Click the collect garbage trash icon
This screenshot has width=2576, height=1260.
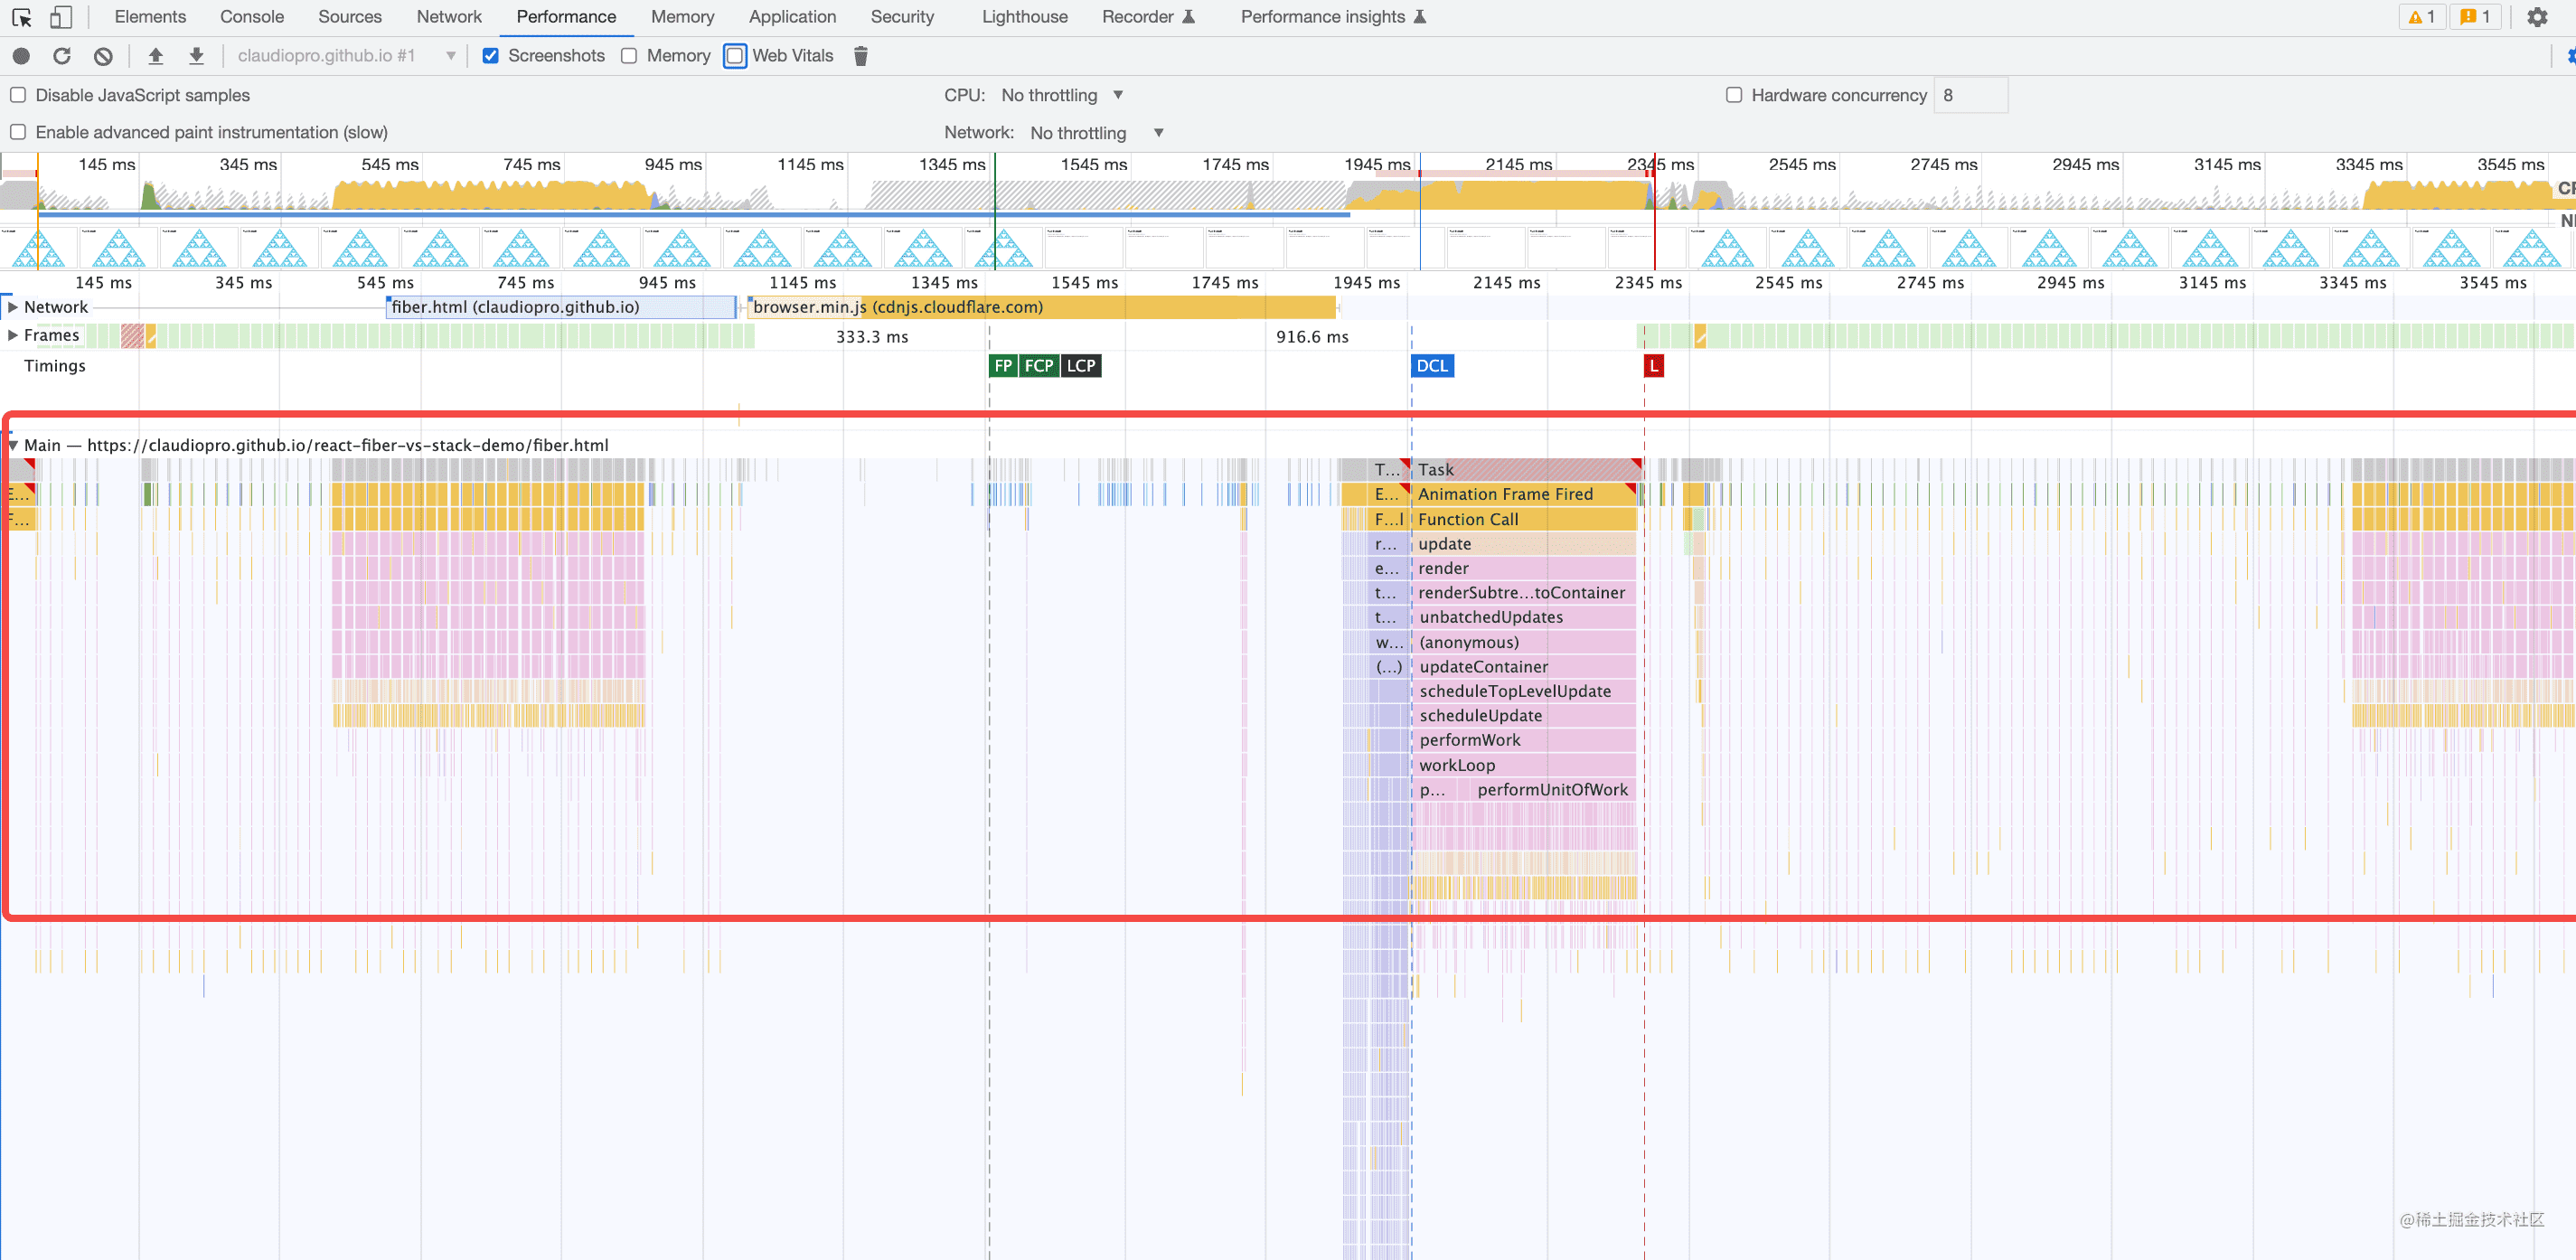(860, 56)
